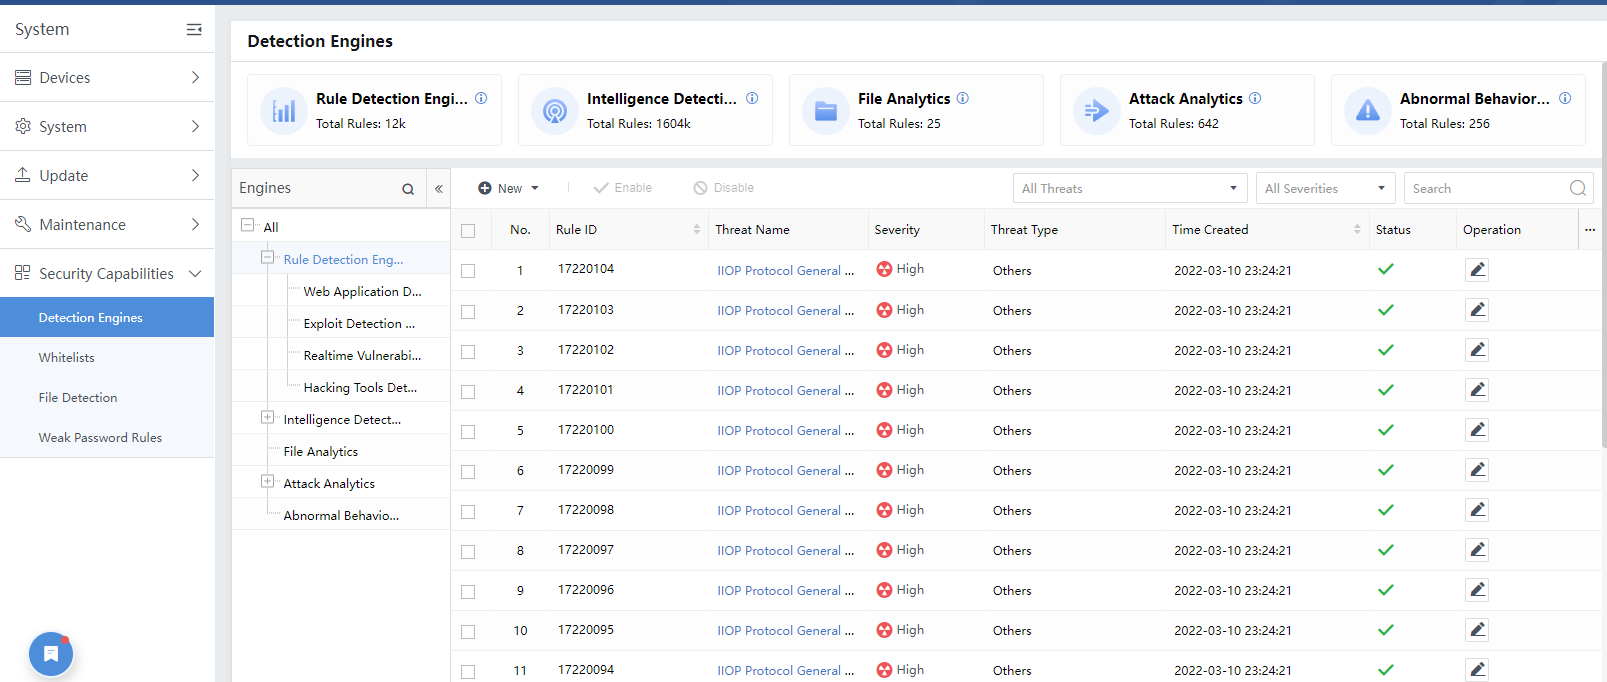This screenshot has height=682, width=1607.
Task: Tick the select-all checkbox in table header
Action: (x=468, y=231)
